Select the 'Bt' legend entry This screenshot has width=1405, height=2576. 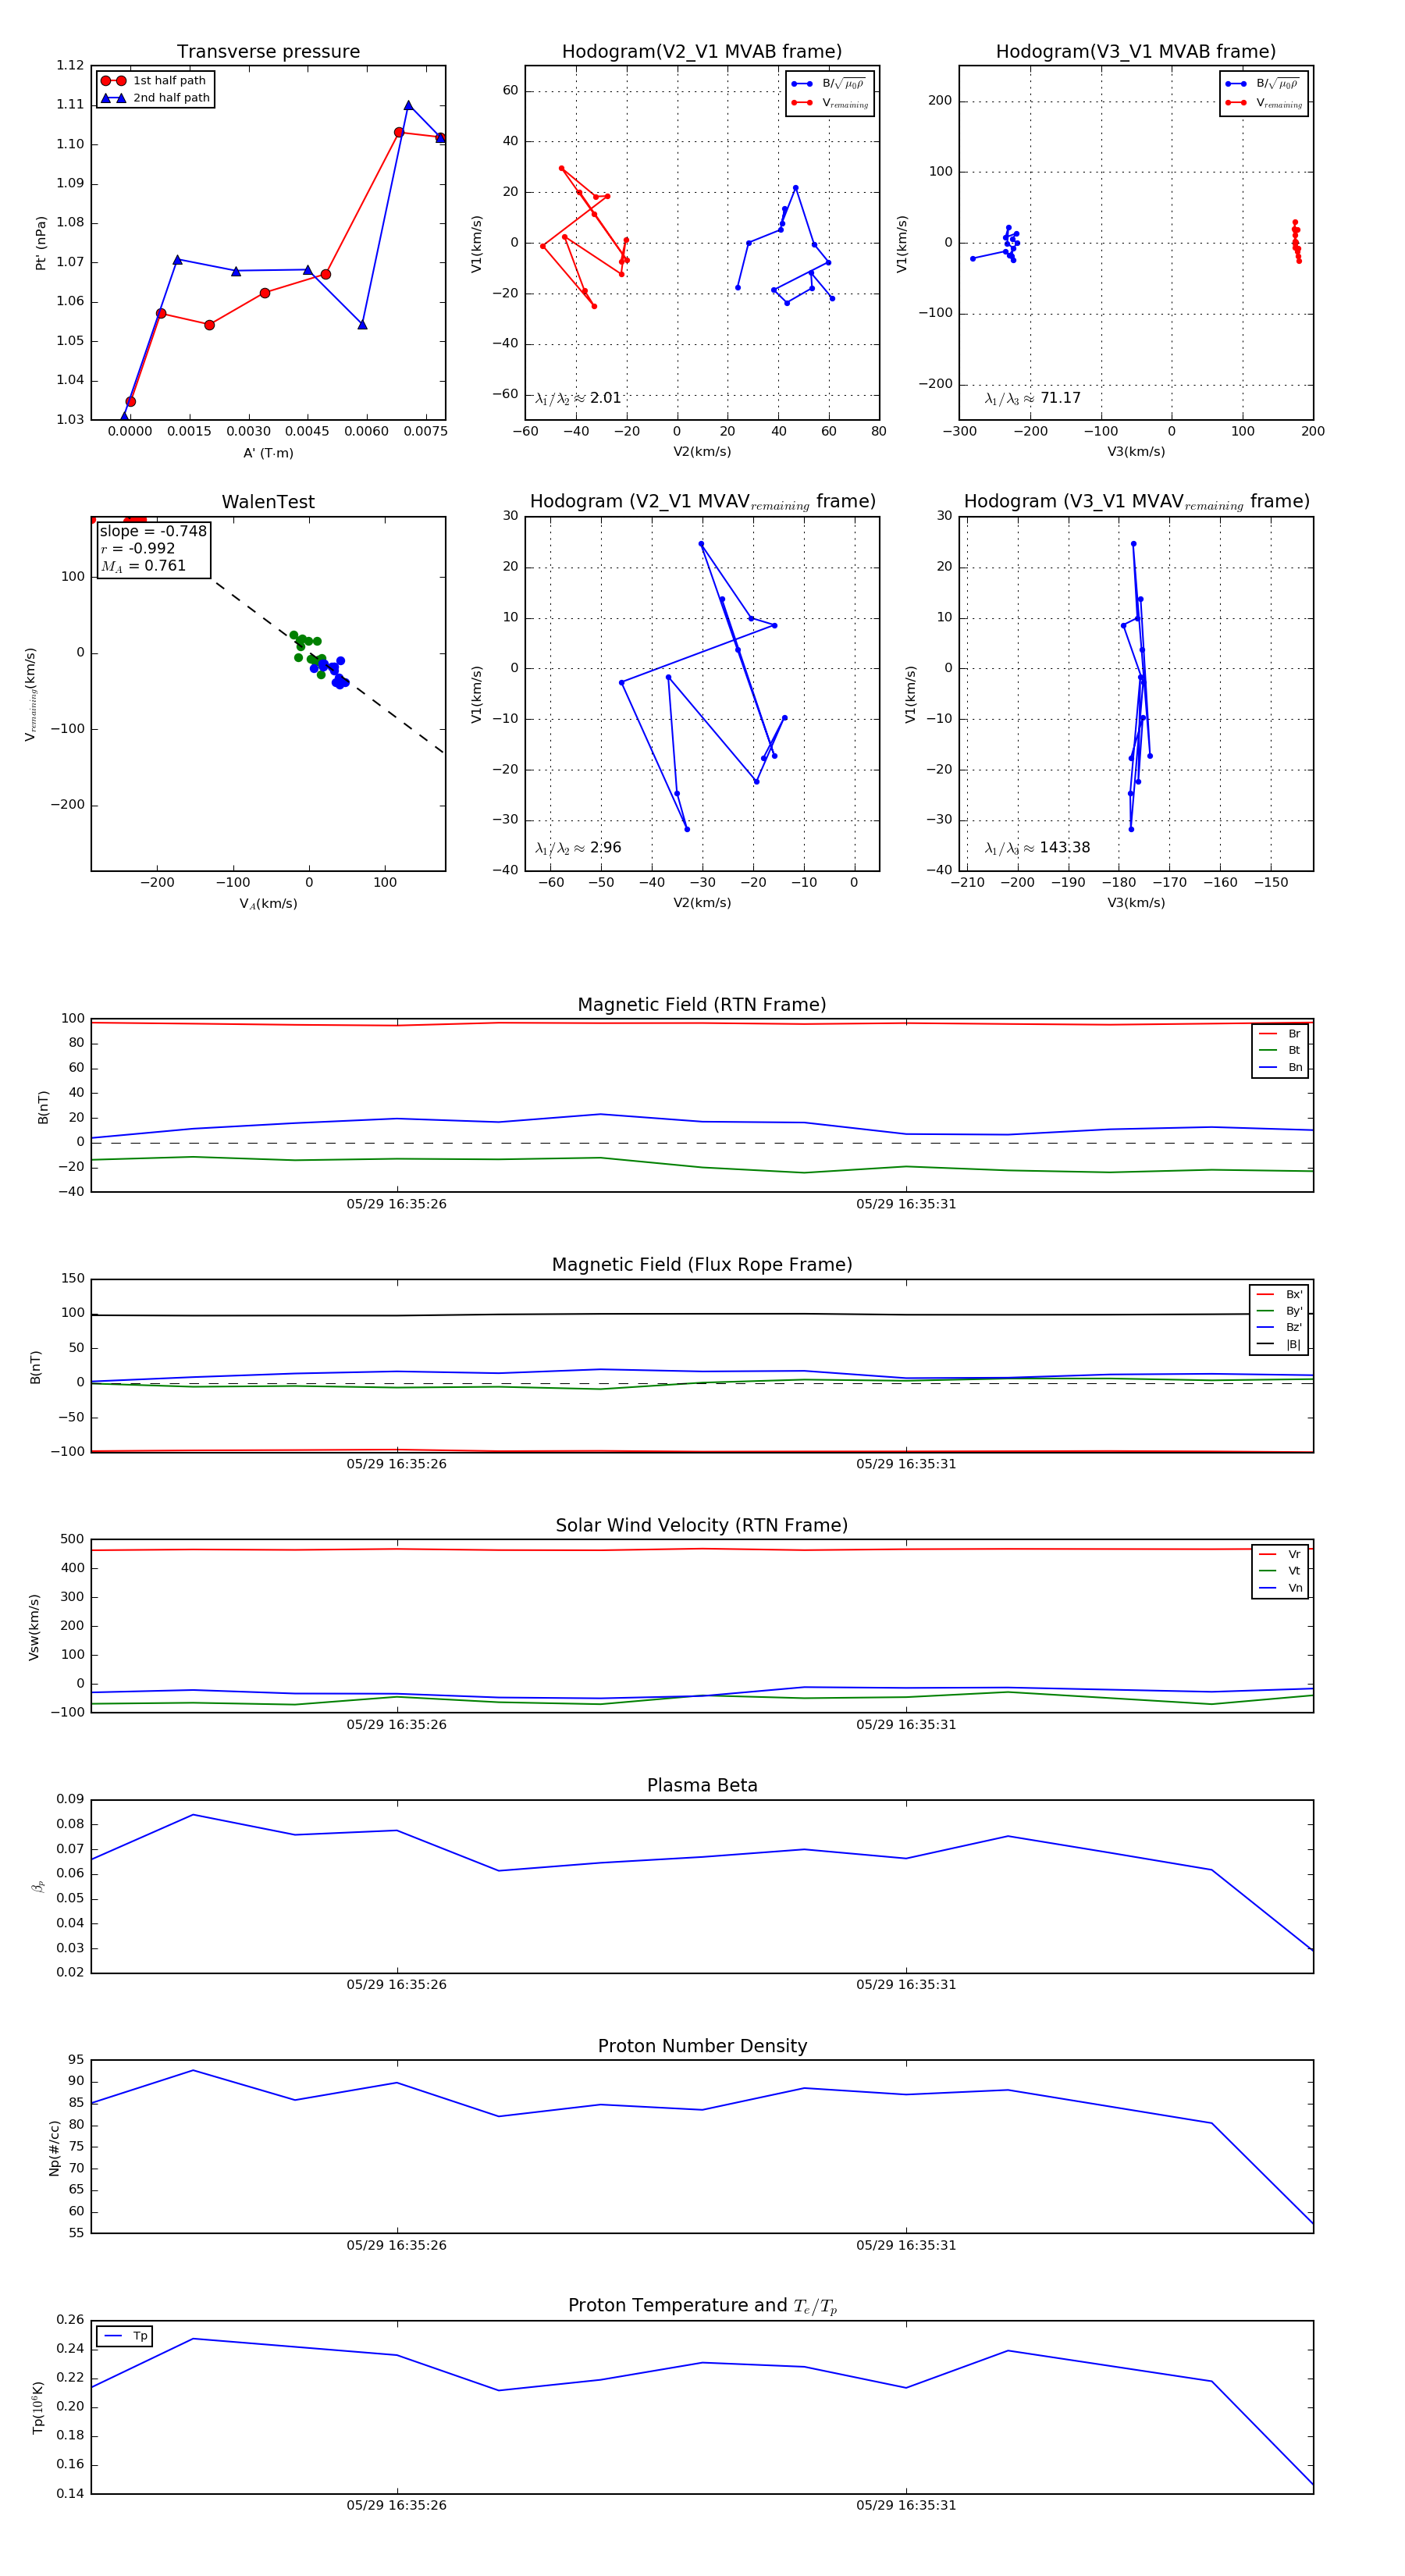(1280, 1051)
